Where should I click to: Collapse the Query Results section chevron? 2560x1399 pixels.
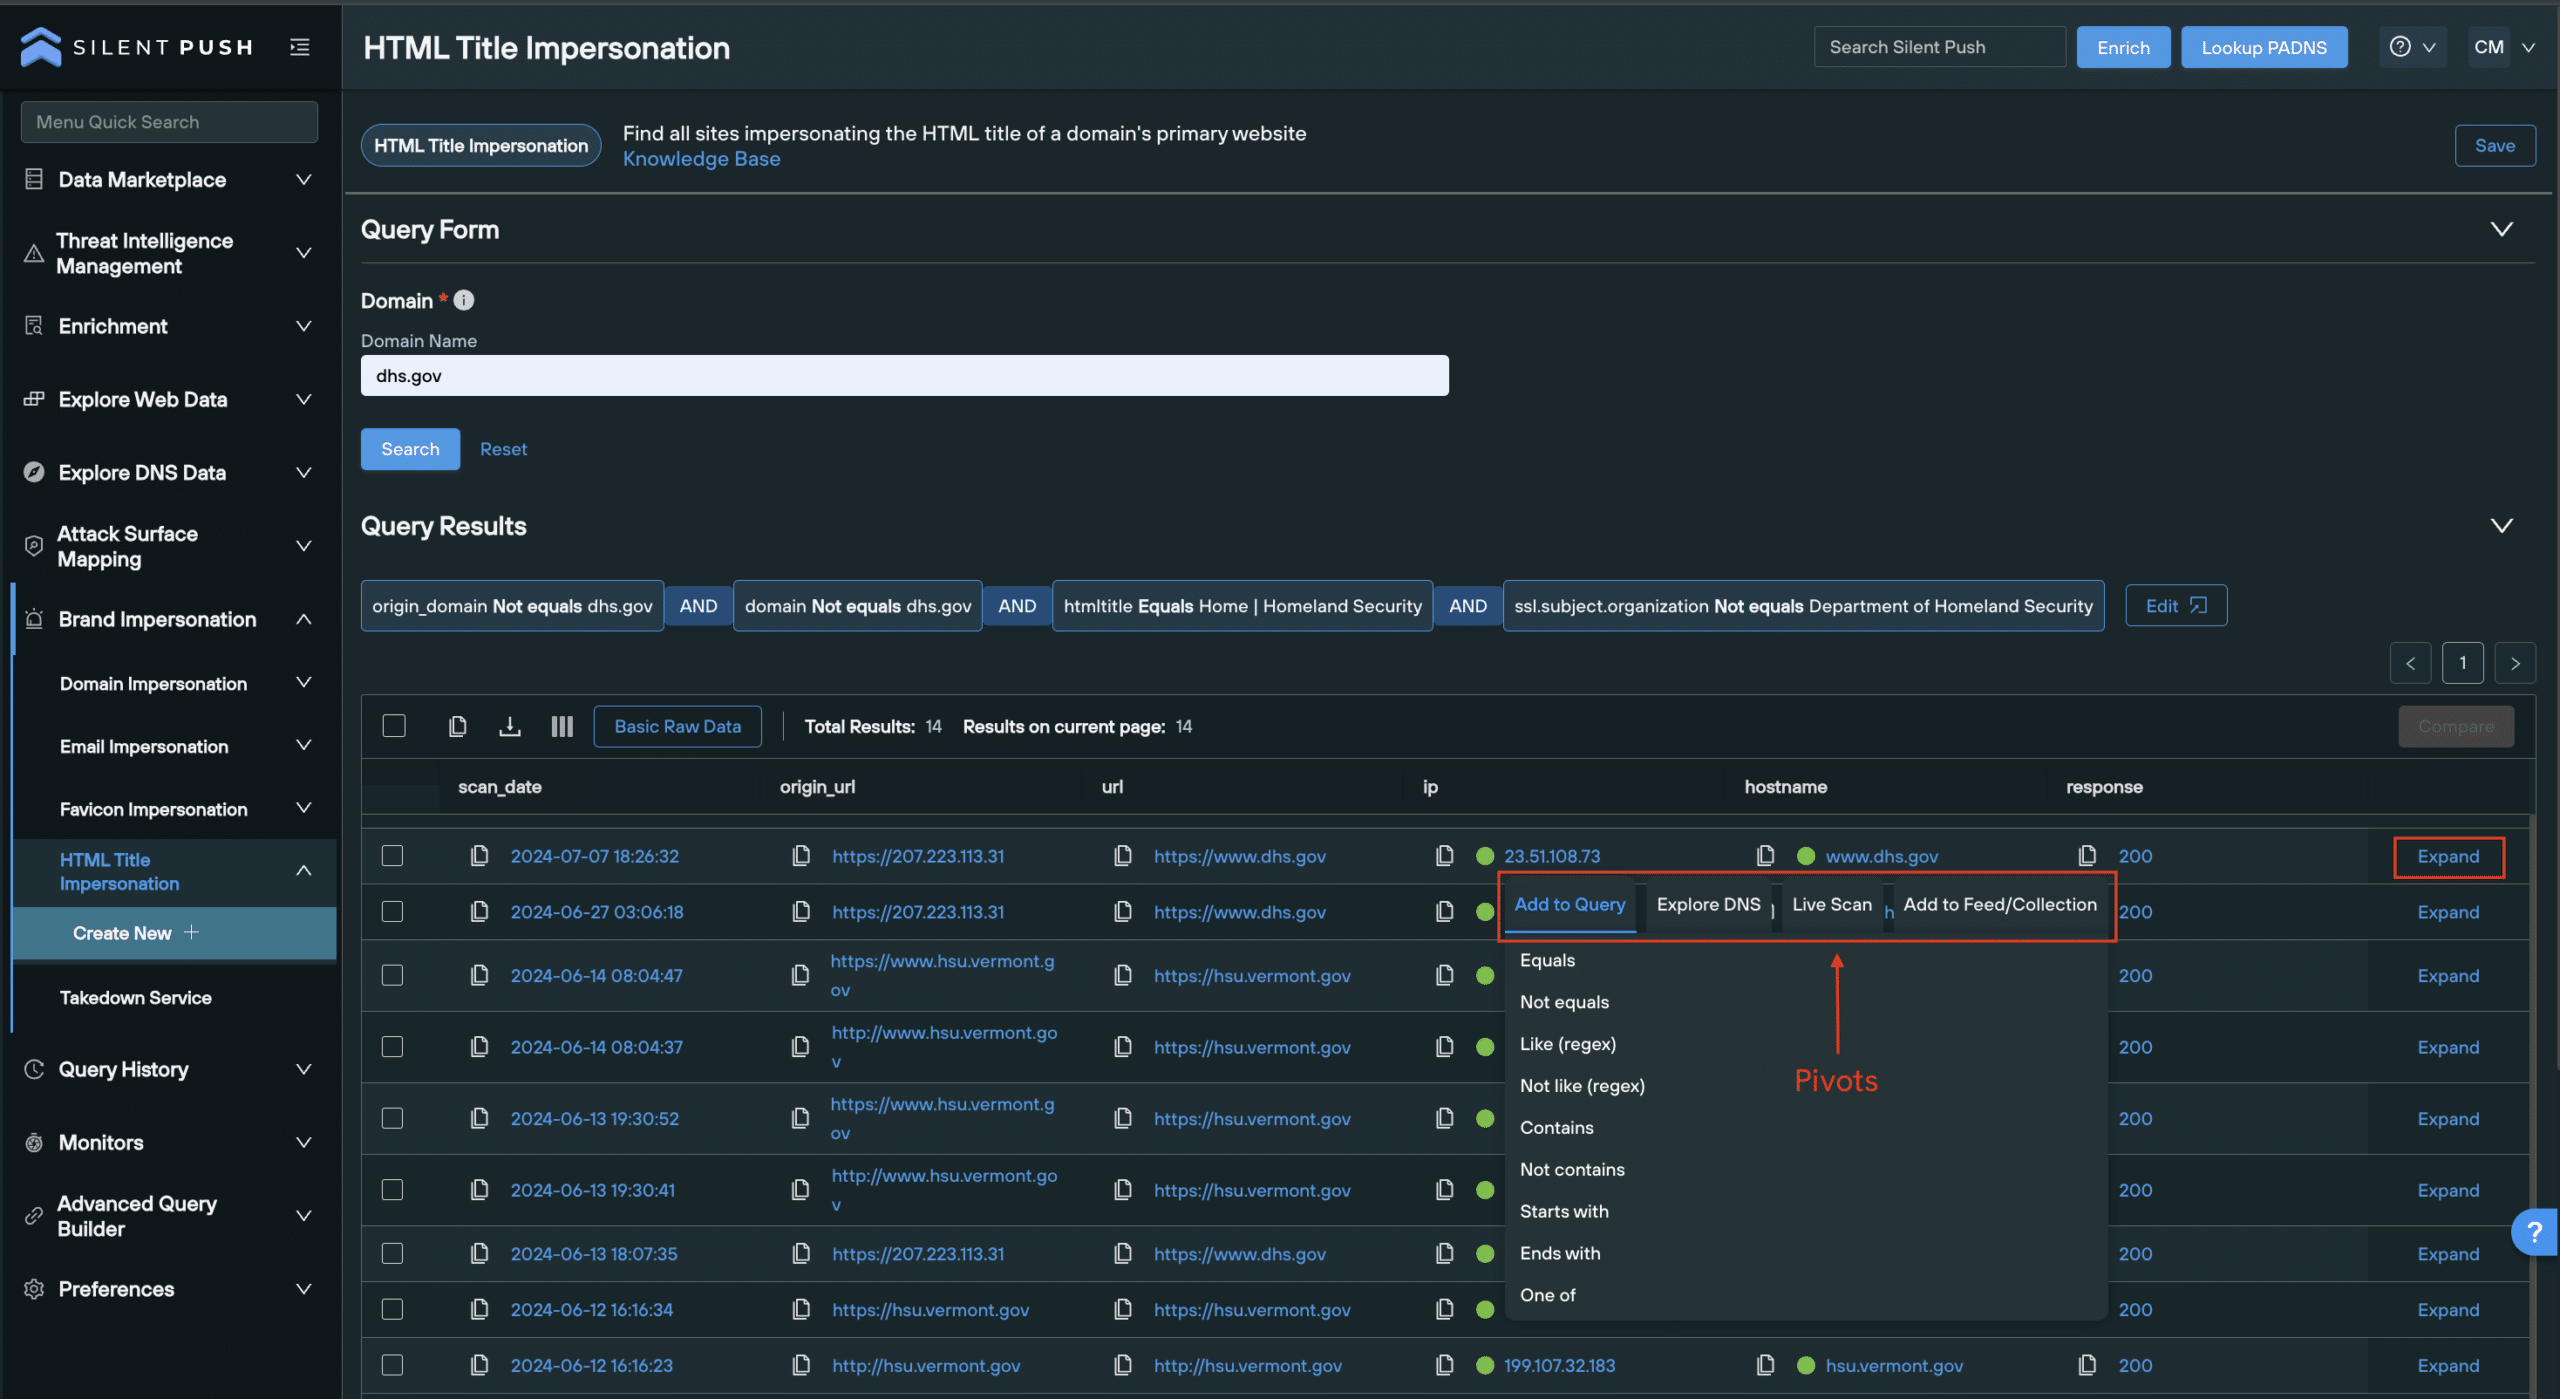click(2501, 525)
